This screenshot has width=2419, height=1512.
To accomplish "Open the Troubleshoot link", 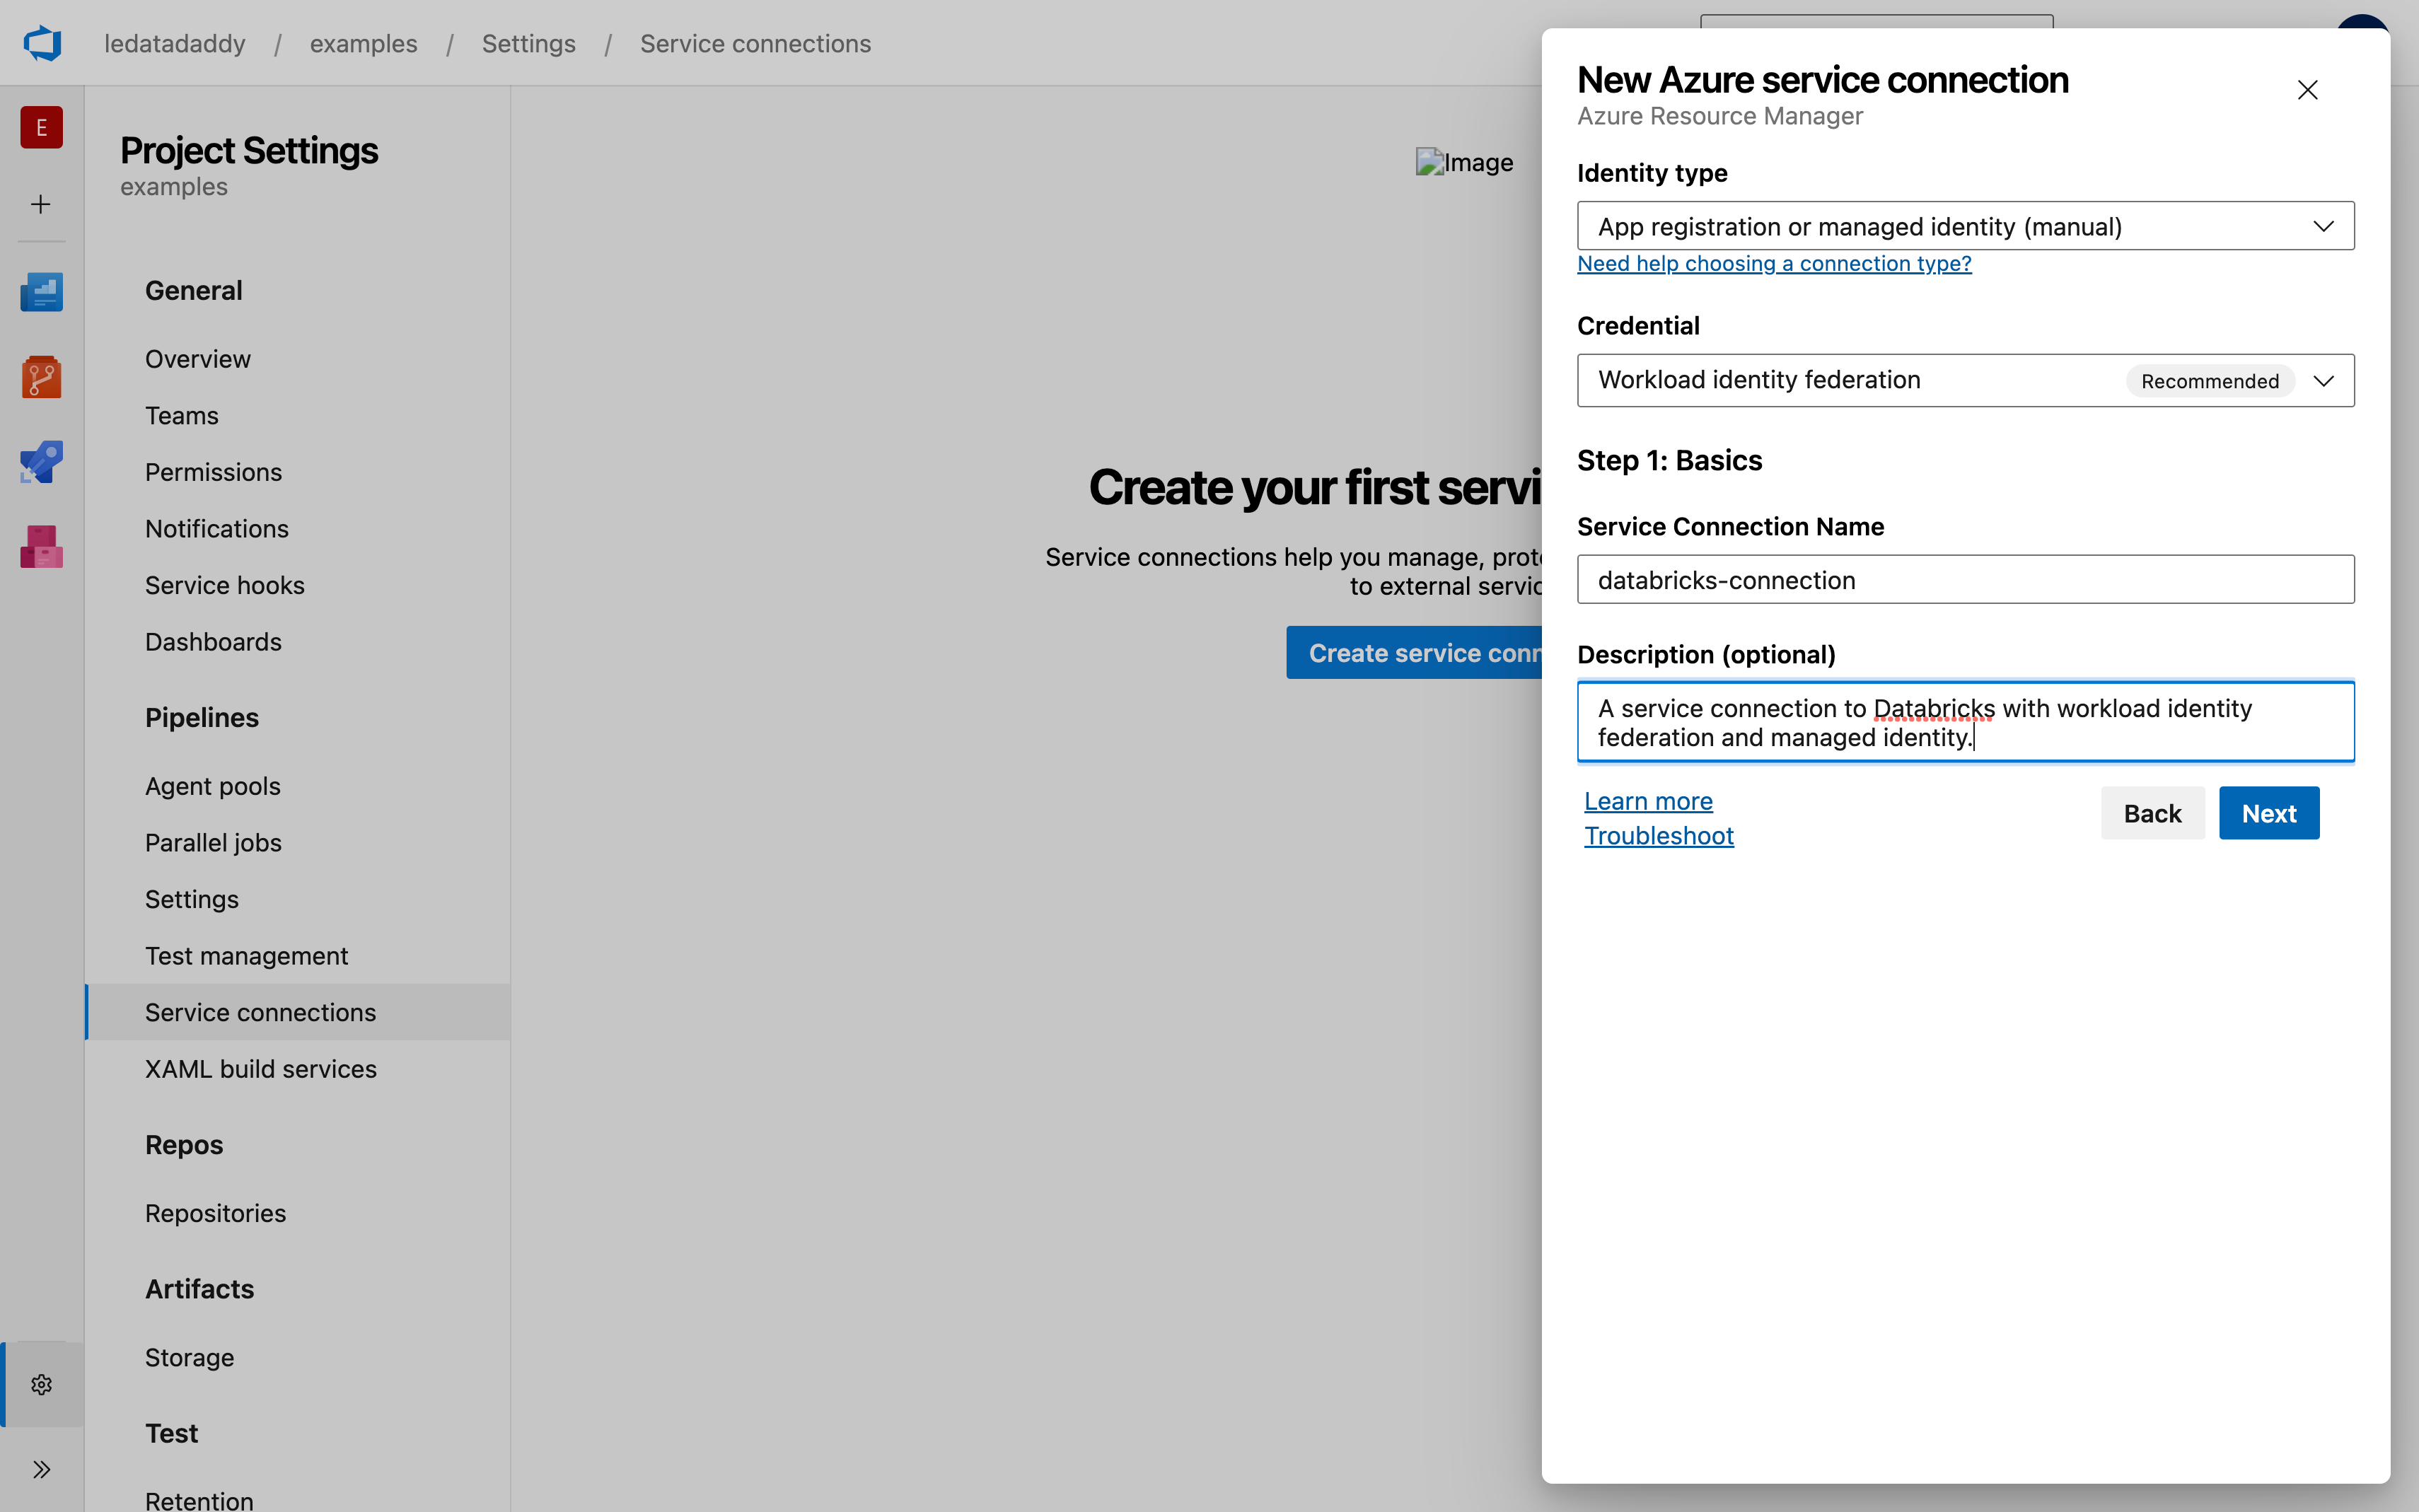I will point(1658,836).
